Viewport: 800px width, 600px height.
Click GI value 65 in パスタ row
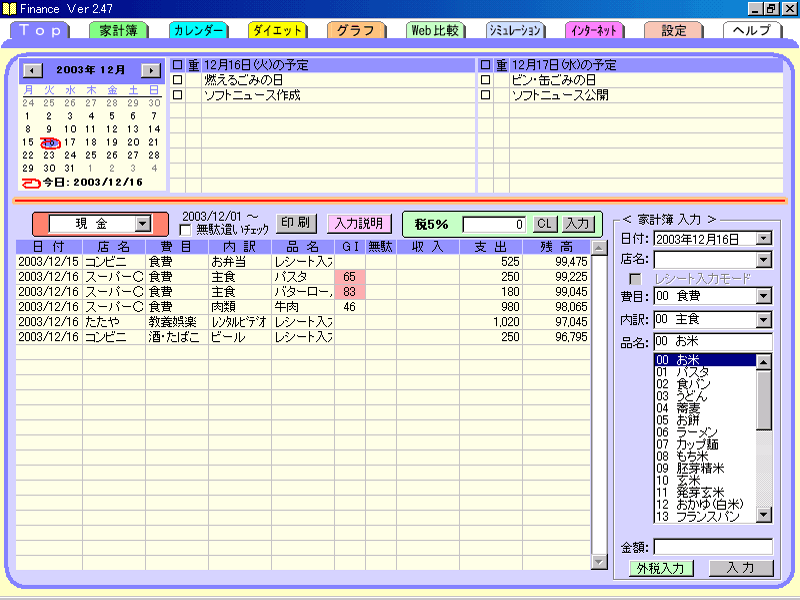click(349, 277)
